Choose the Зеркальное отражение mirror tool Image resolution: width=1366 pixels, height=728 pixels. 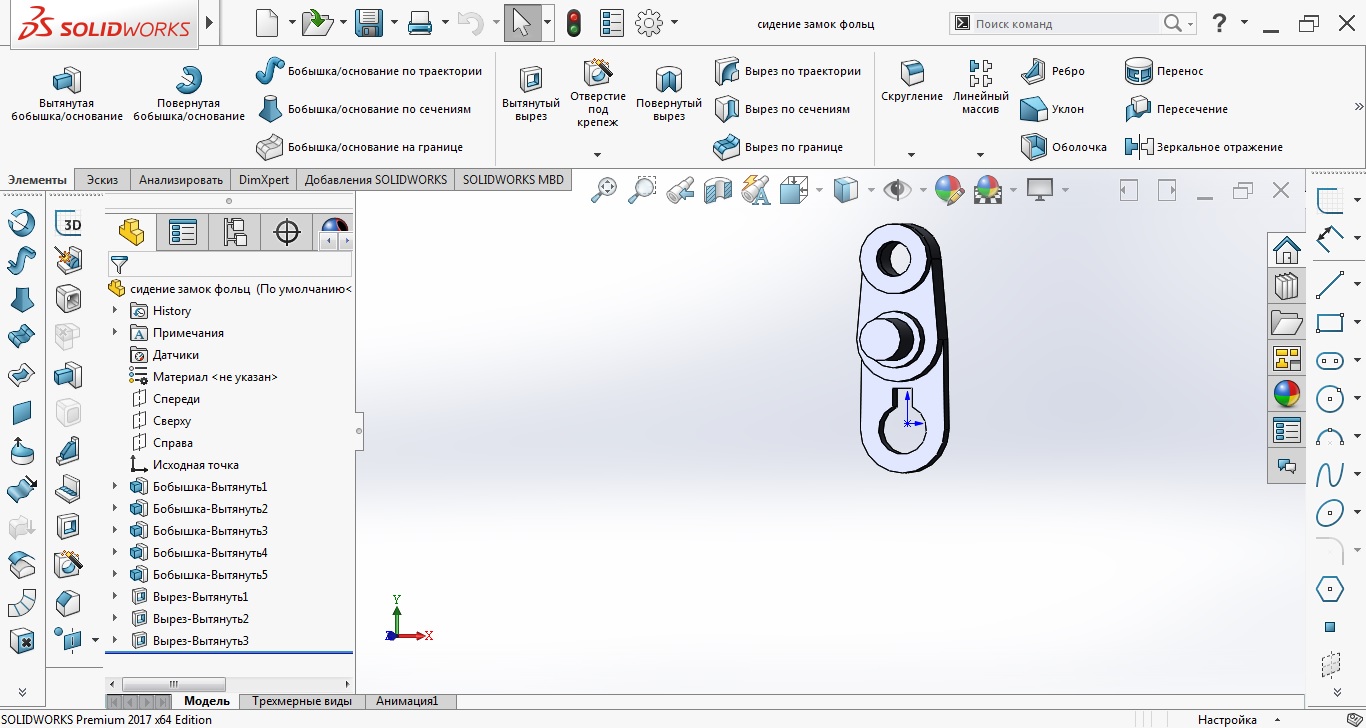pos(1204,147)
